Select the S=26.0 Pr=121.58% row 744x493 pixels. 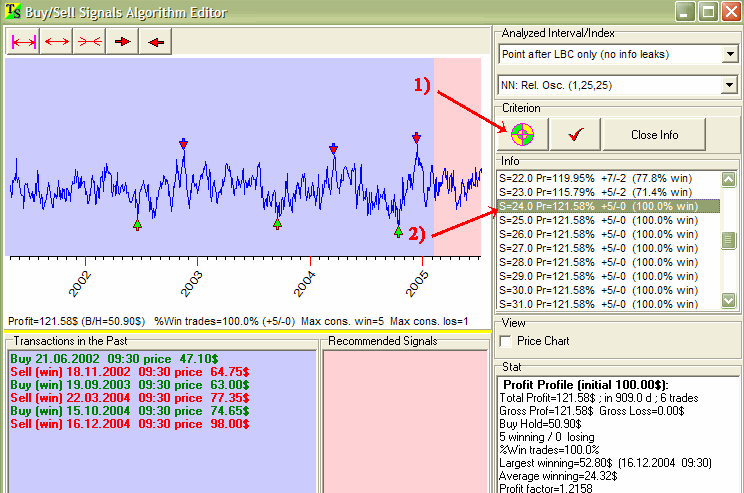click(x=608, y=234)
